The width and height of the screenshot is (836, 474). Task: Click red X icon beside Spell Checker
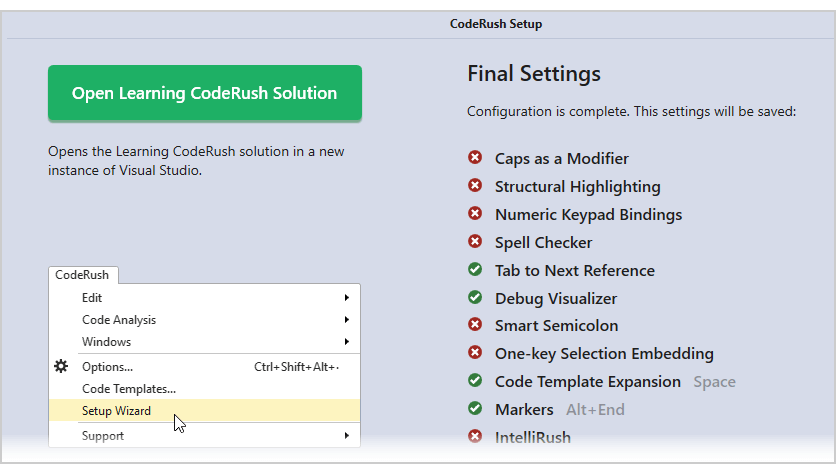(475, 242)
